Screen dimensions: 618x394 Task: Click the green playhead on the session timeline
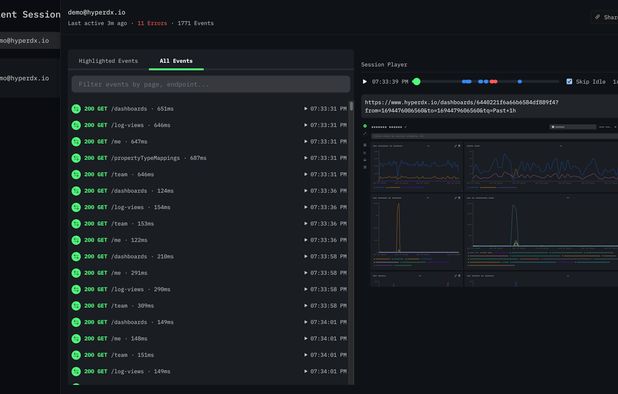[x=416, y=82]
